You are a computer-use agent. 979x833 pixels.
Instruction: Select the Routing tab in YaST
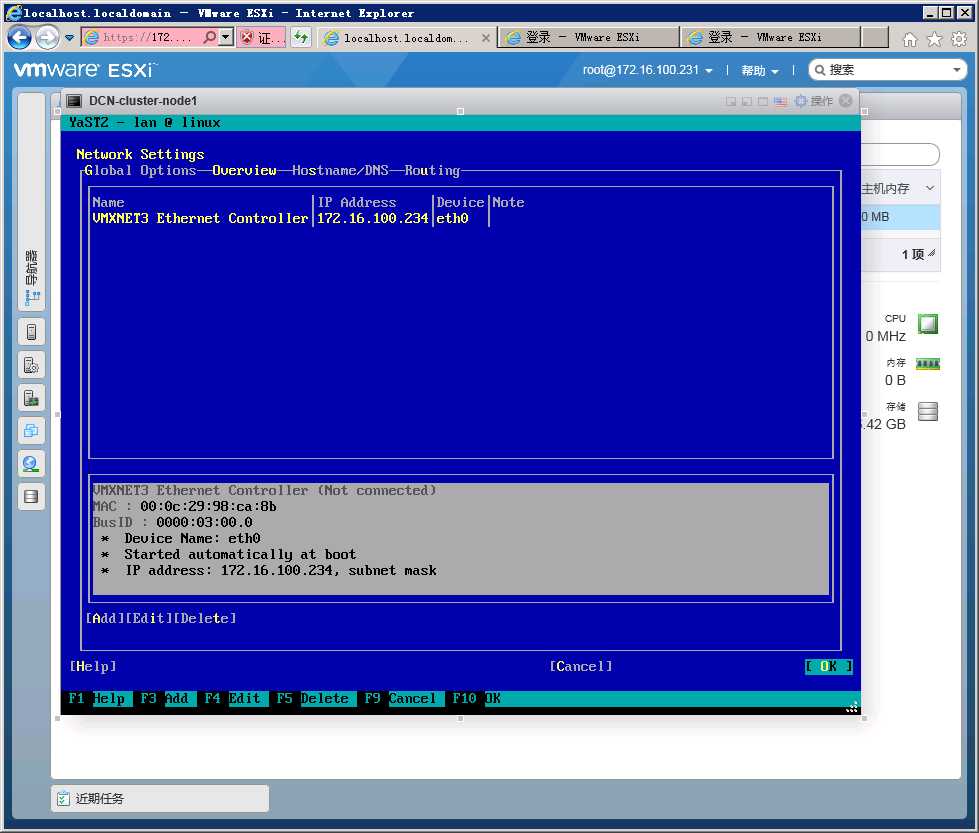click(x=432, y=170)
